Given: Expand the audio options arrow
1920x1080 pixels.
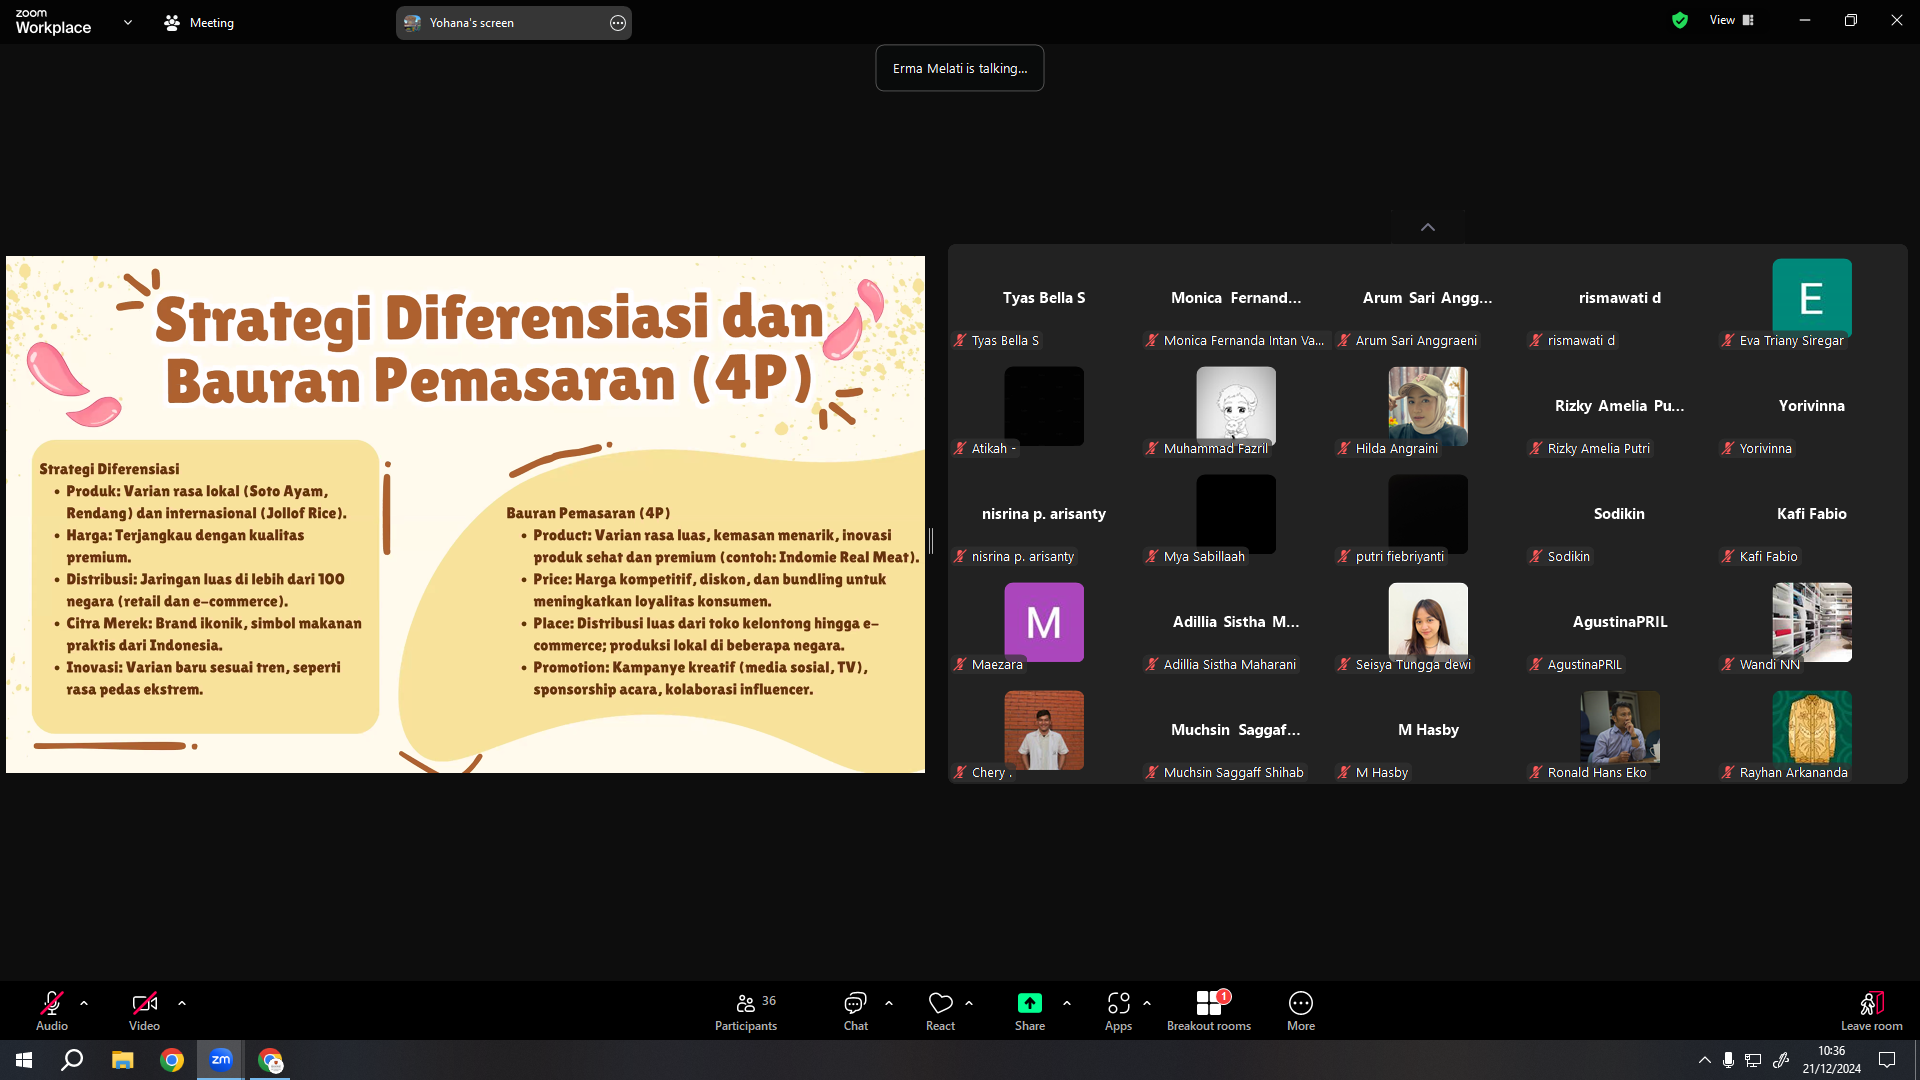Looking at the screenshot, I should coord(84,1003).
